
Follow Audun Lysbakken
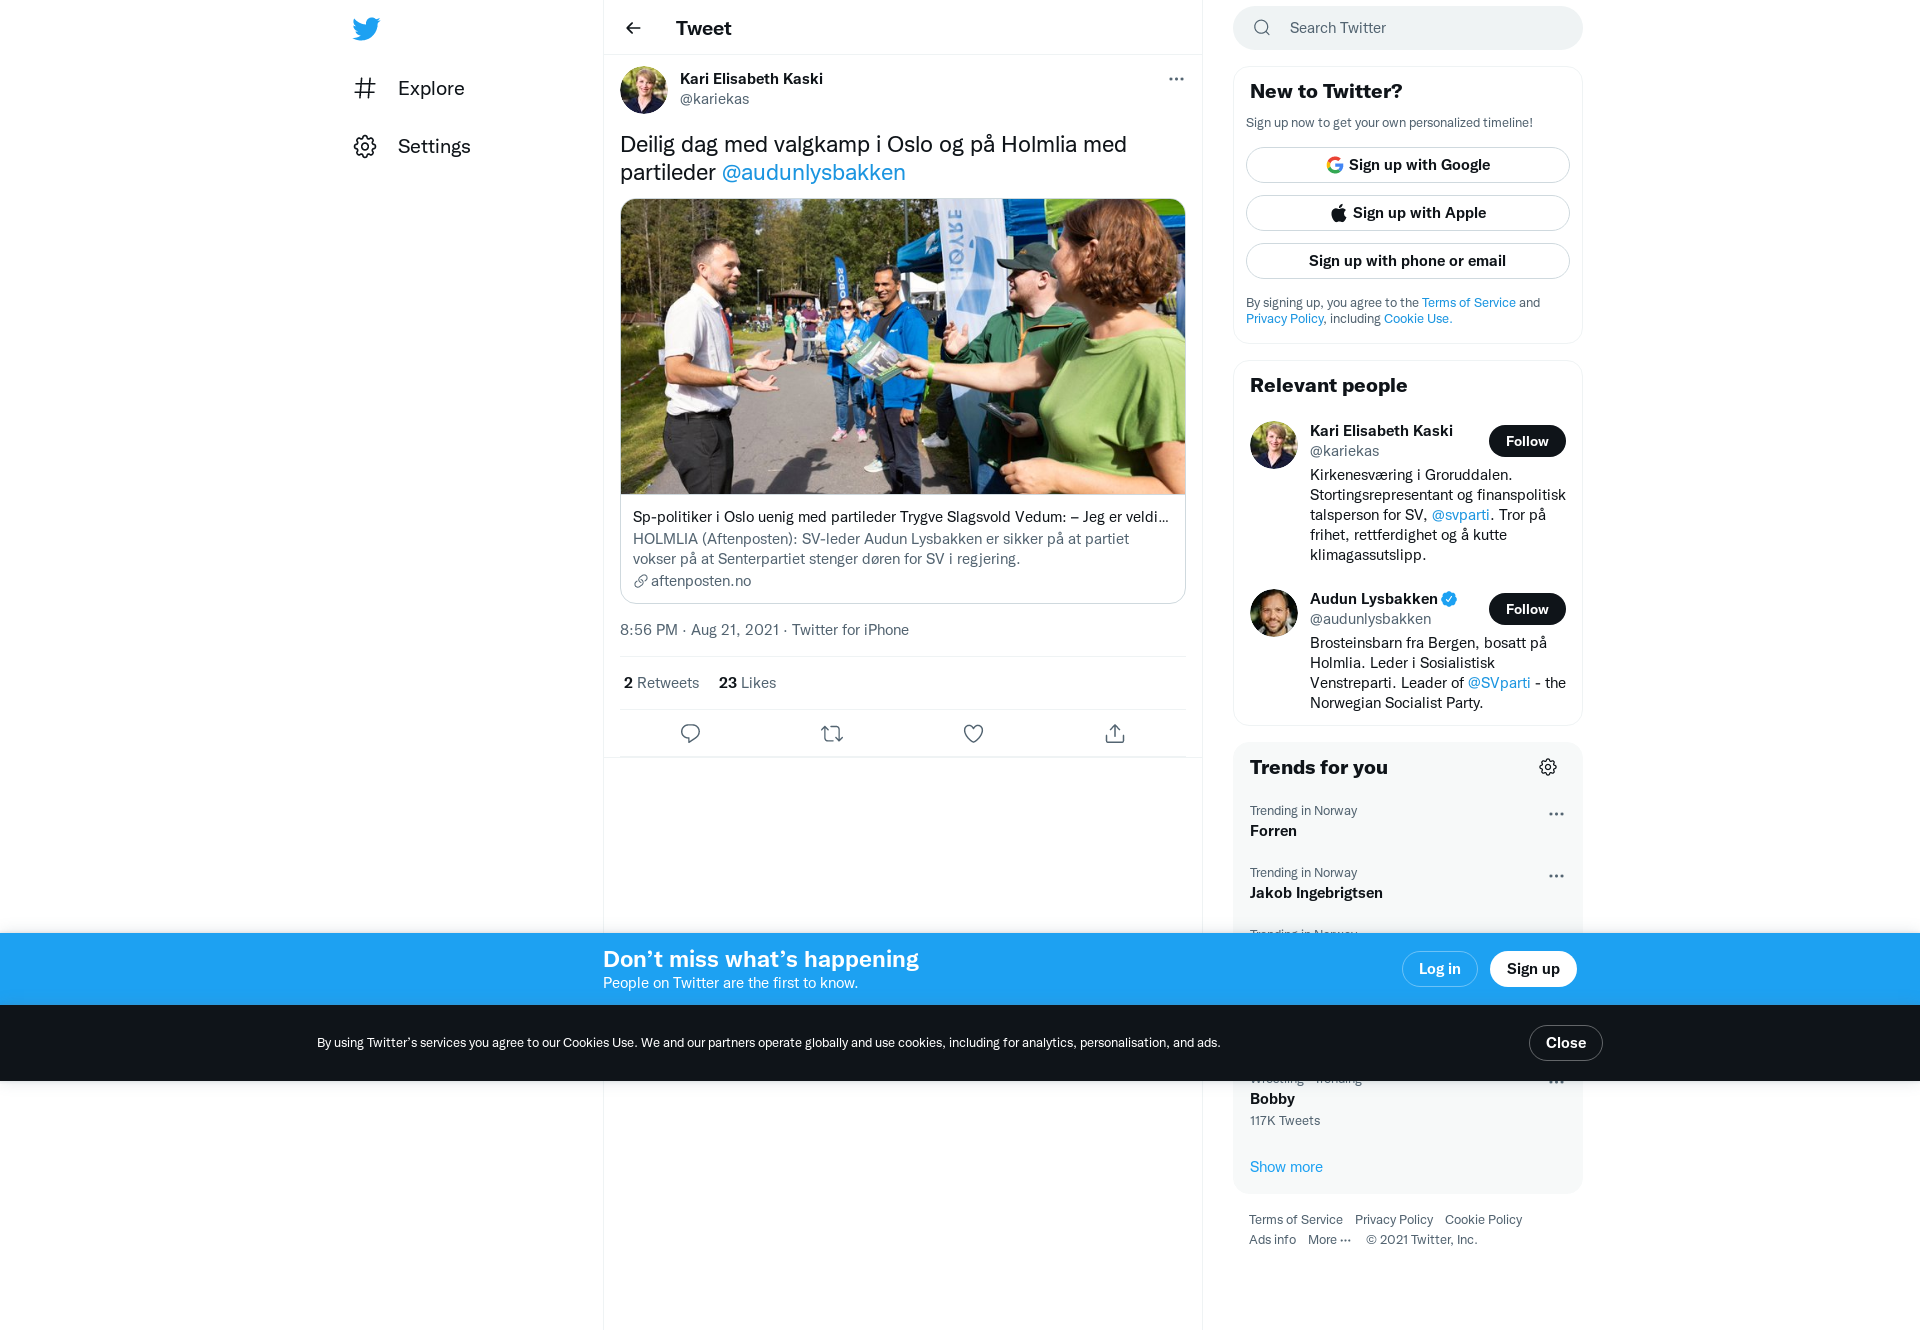(x=1527, y=609)
